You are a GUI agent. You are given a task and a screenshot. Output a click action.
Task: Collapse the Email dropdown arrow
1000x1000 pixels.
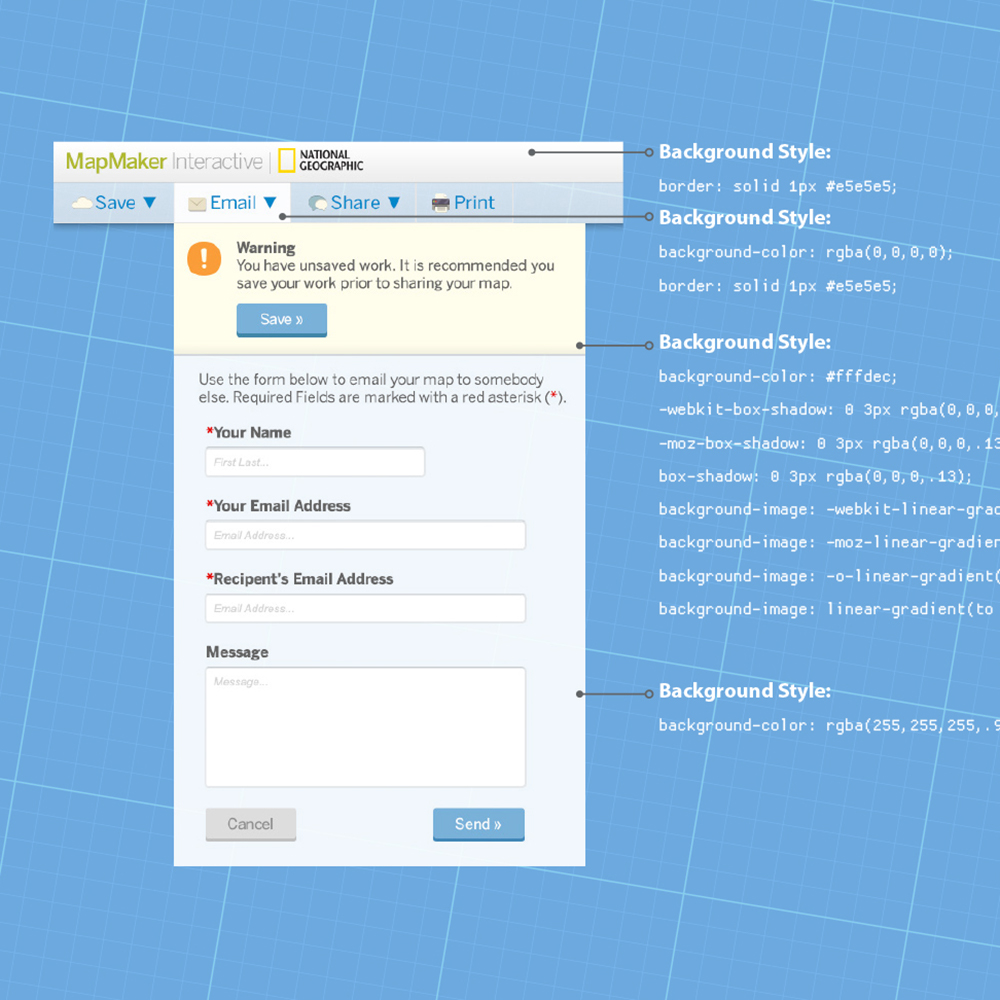point(269,202)
